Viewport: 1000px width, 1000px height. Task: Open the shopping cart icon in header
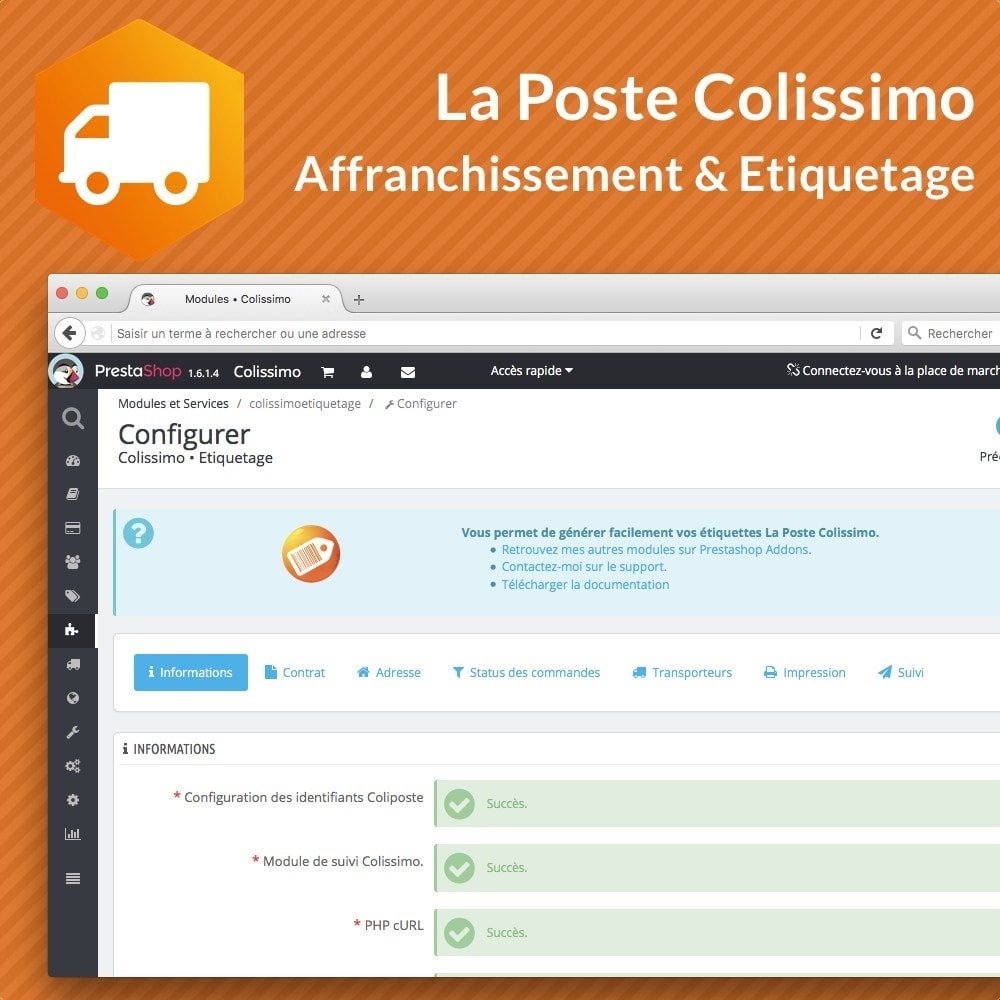pyautogui.click(x=328, y=372)
